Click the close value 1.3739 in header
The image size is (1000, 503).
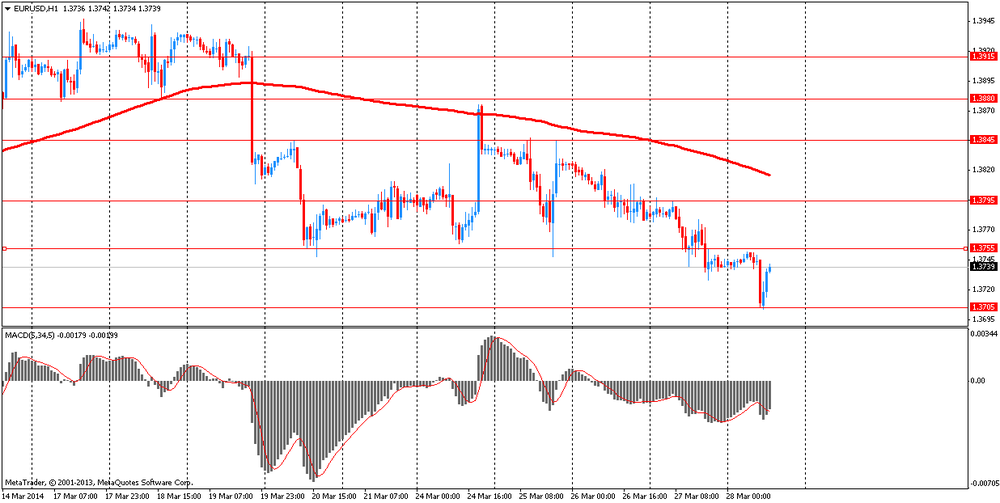(x=149, y=9)
